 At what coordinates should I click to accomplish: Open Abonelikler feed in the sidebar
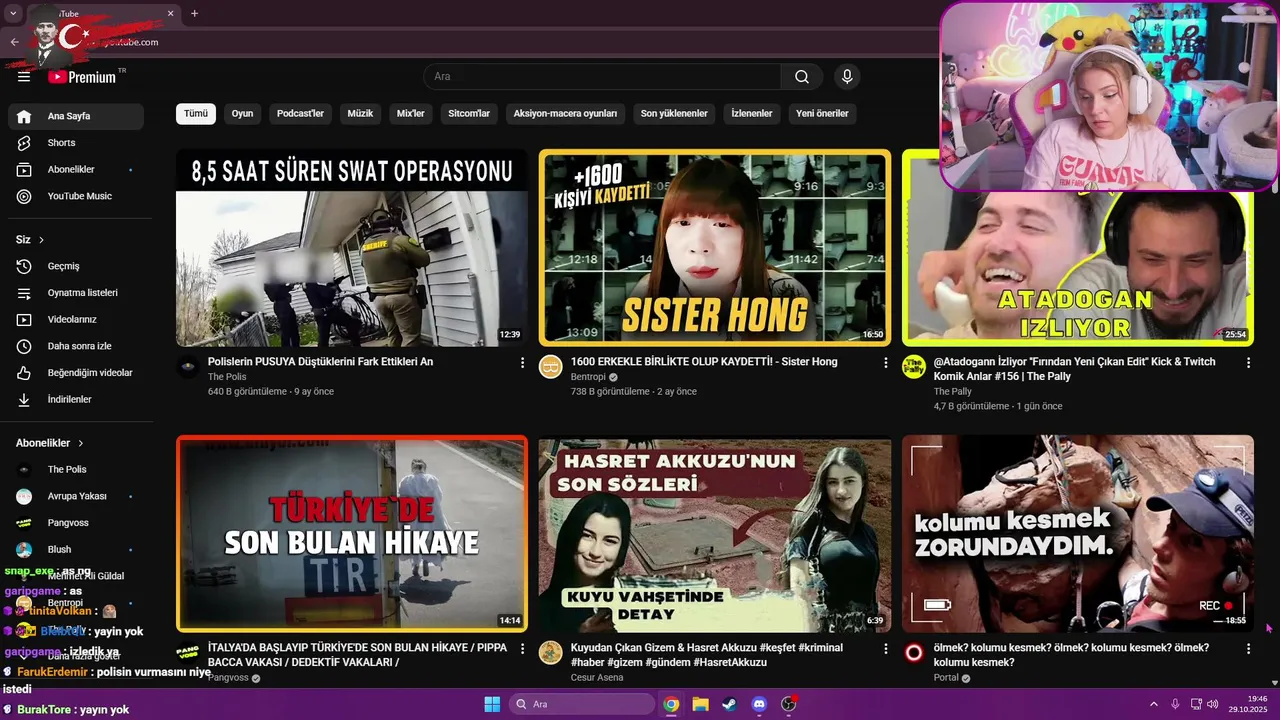[76, 170]
